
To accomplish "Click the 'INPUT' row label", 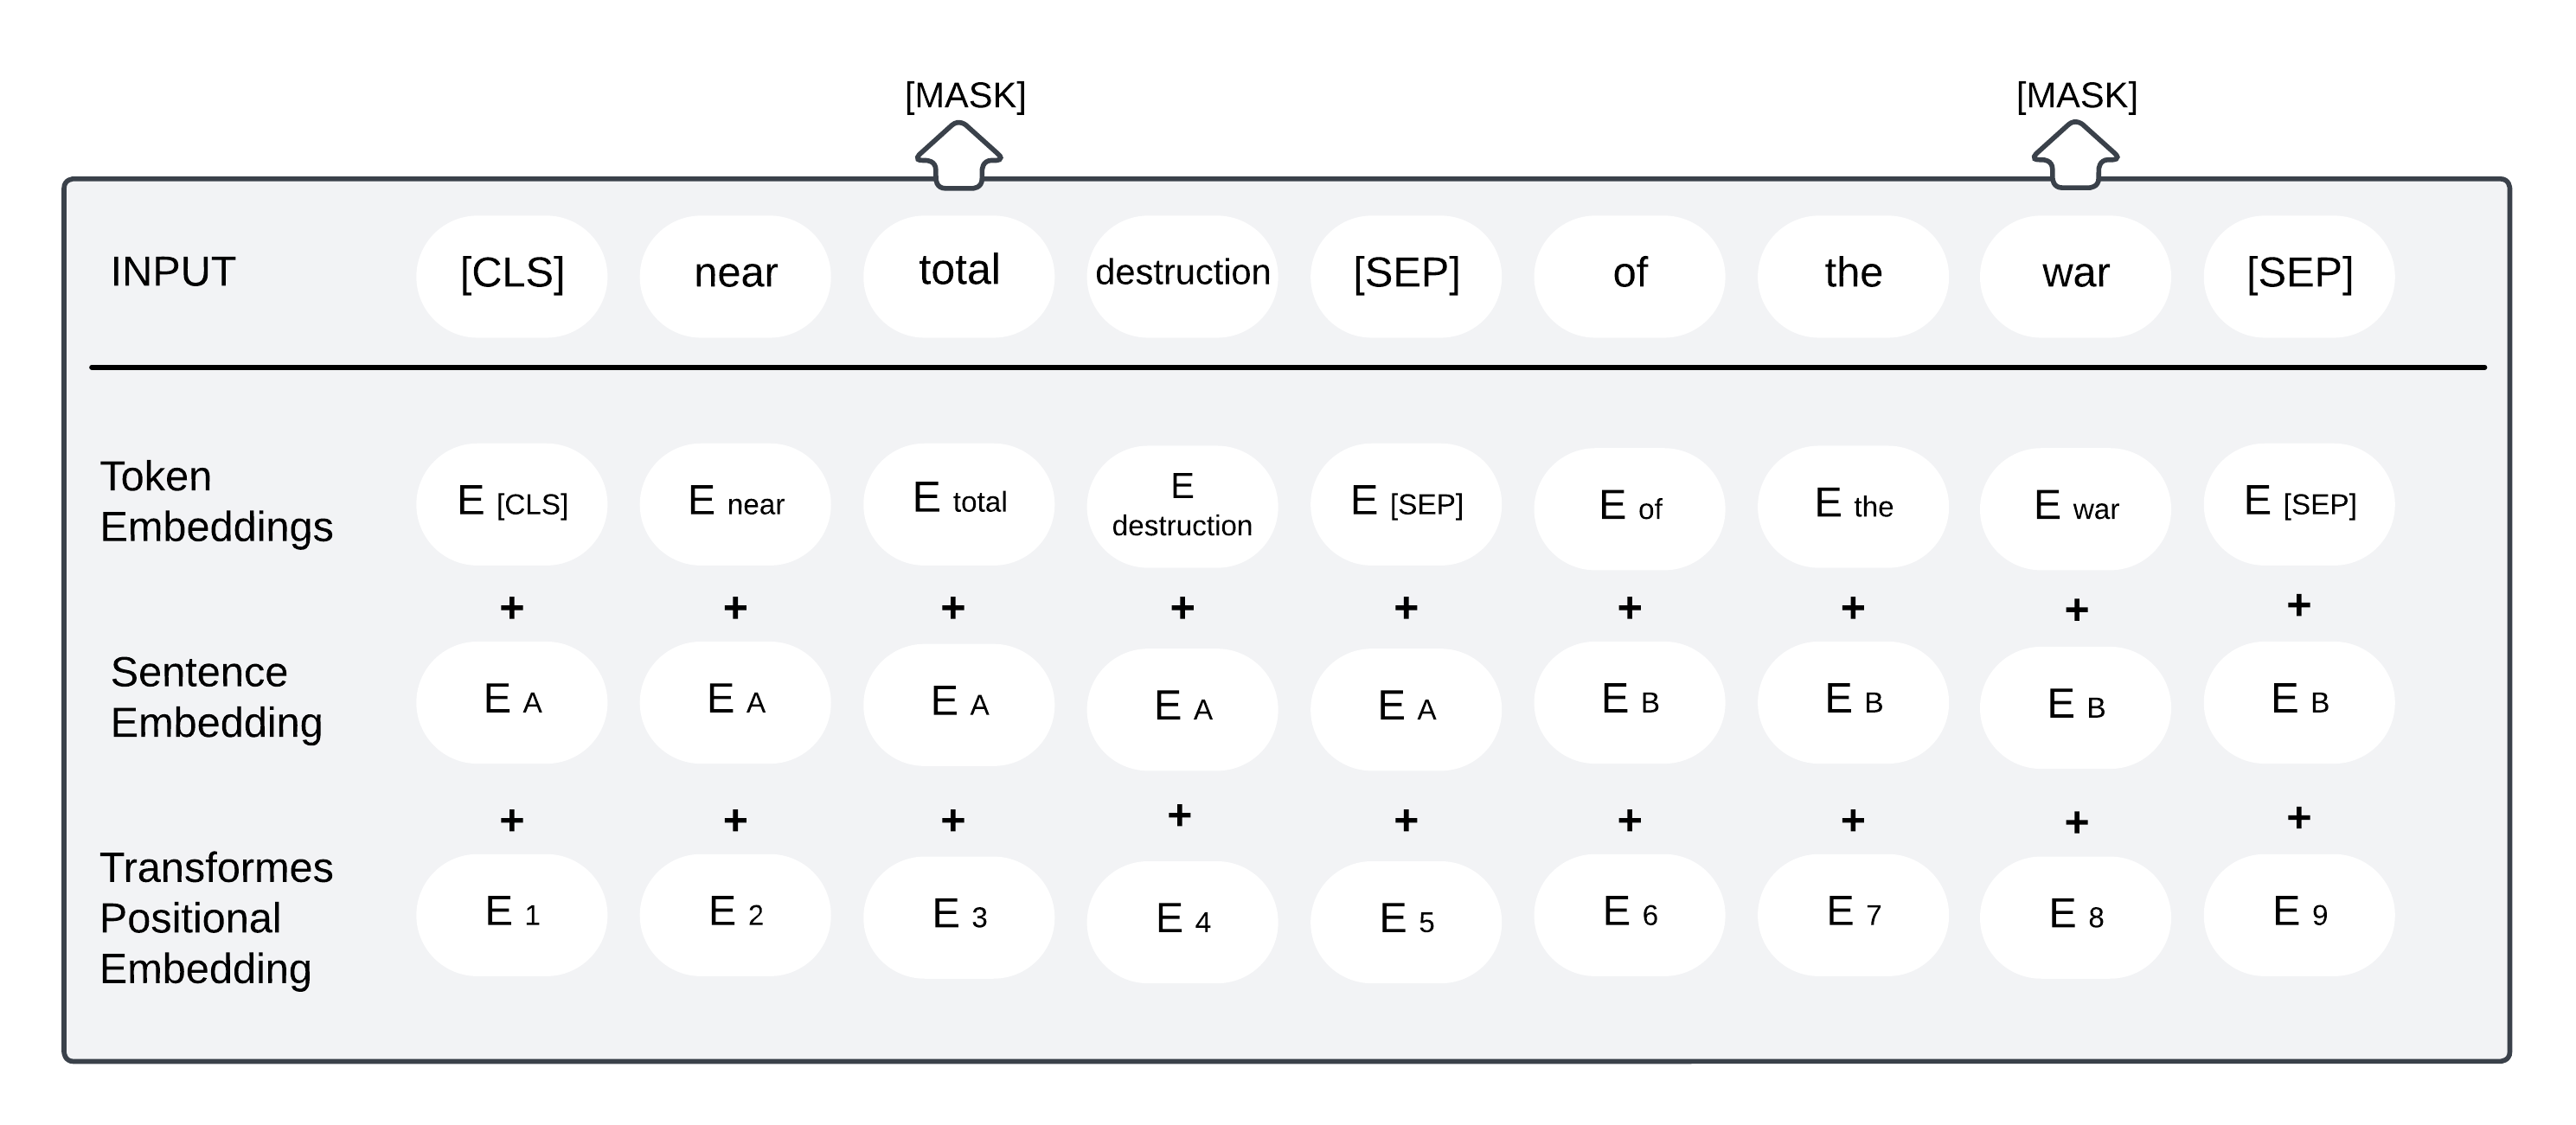I will [173, 272].
